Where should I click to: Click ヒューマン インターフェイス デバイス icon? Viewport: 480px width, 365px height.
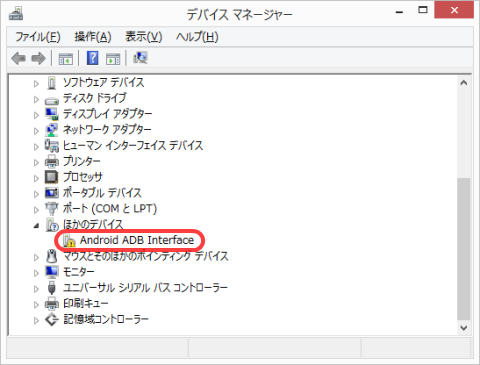52,146
